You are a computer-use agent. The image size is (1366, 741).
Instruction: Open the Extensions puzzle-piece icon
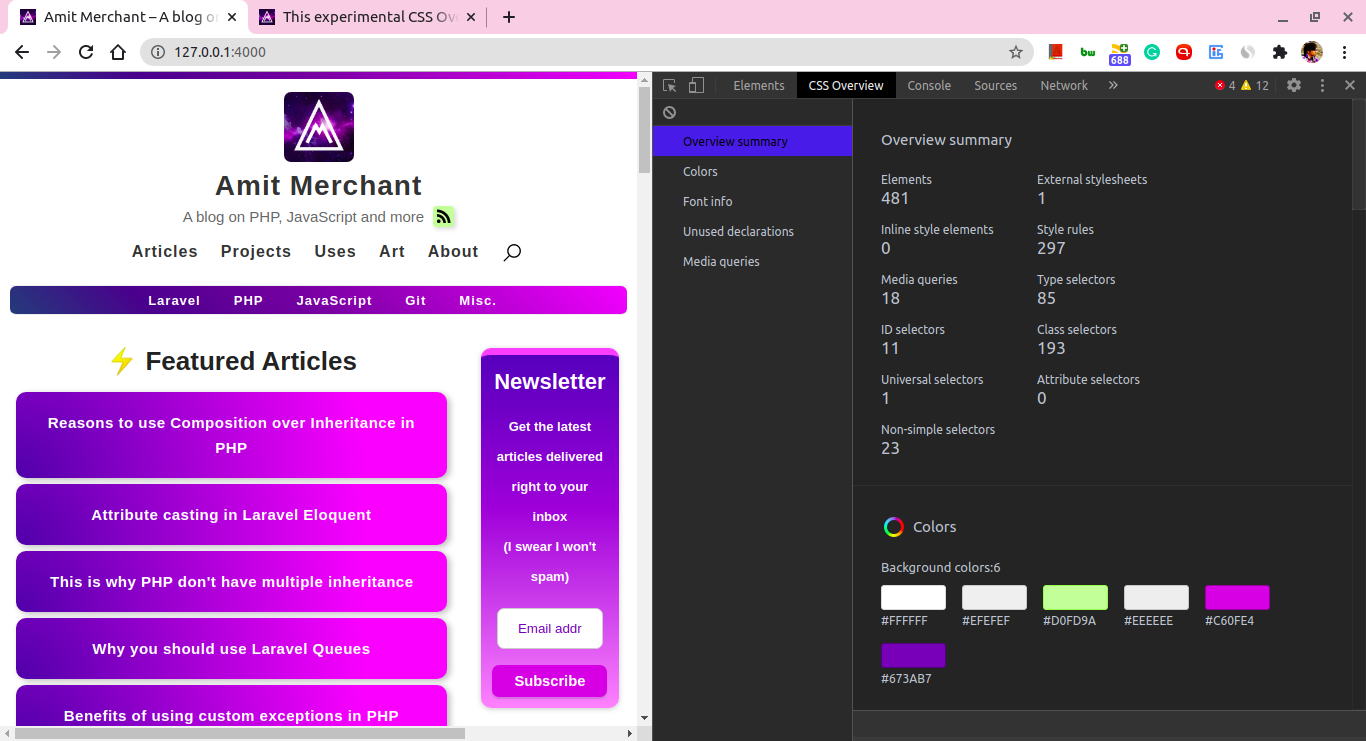pos(1279,52)
